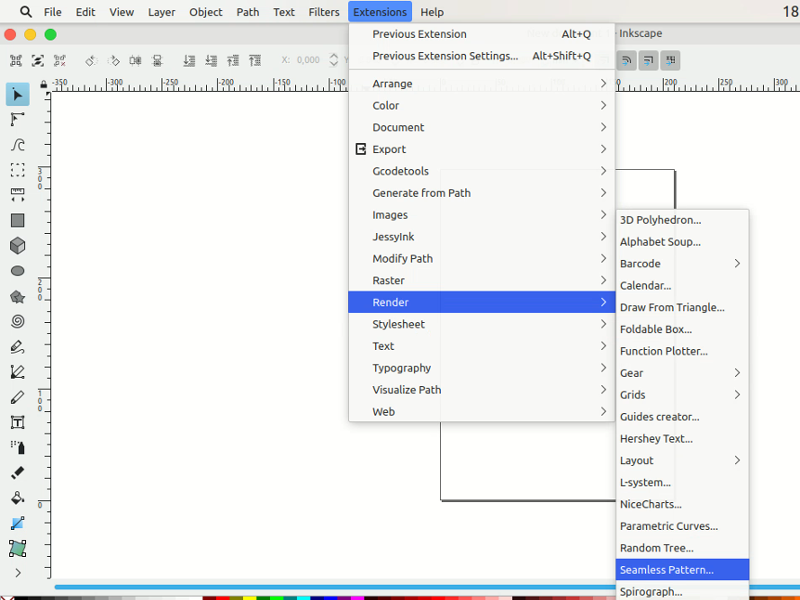Select the Node editing tool
This screenshot has height=600, width=800.
[16, 120]
